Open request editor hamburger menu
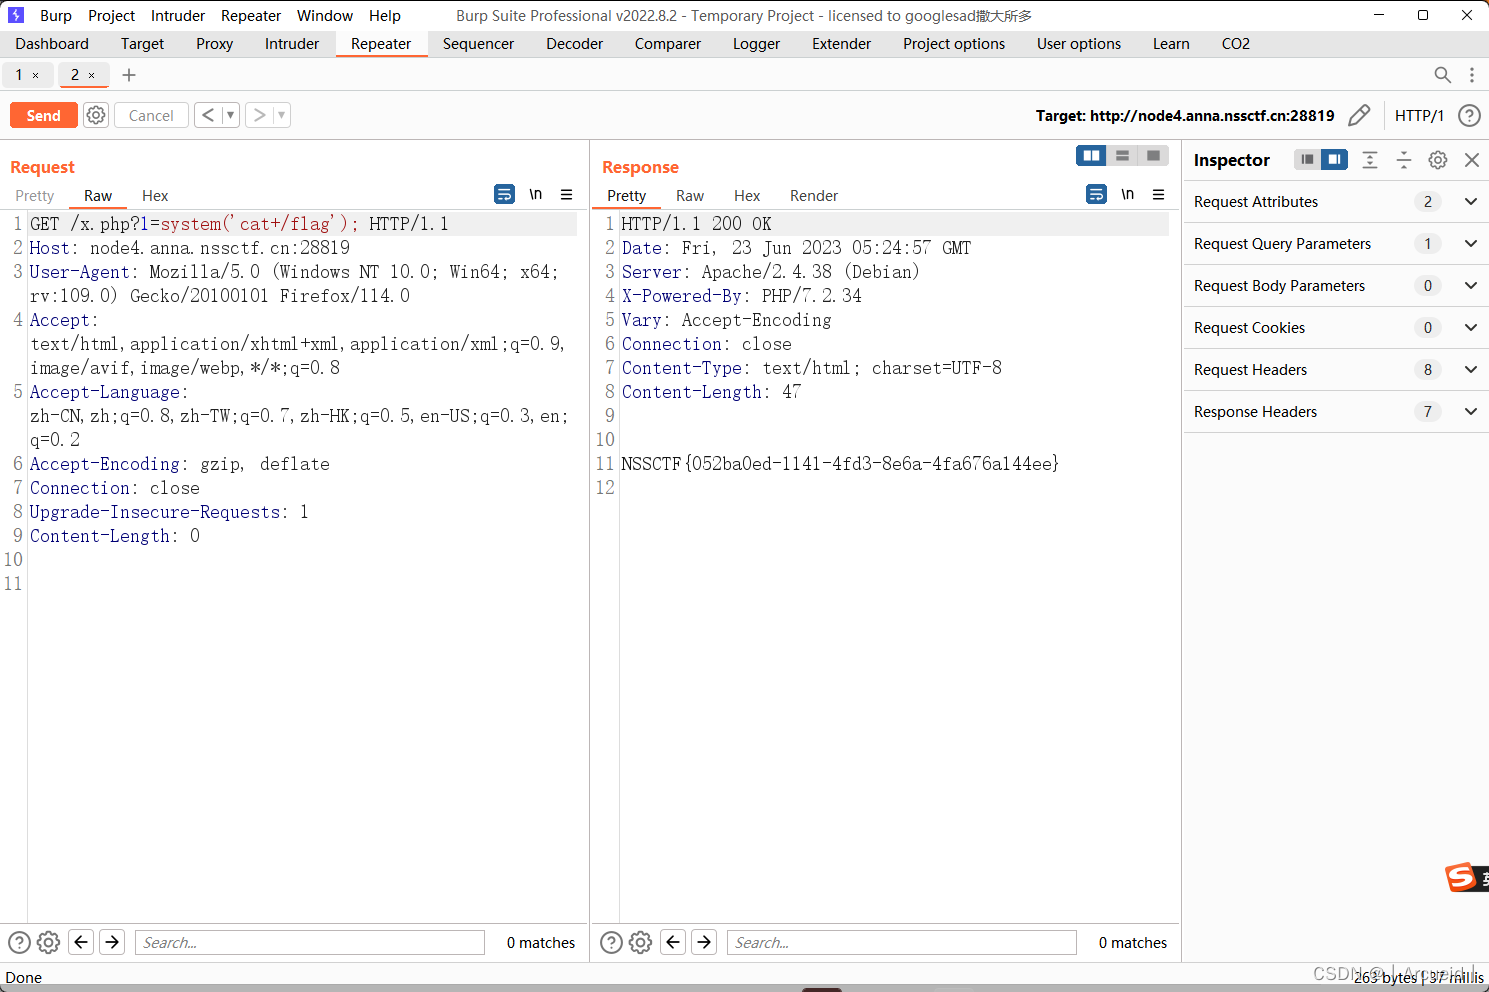The width and height of the screenshot is (1489, 992). [567, 194]
